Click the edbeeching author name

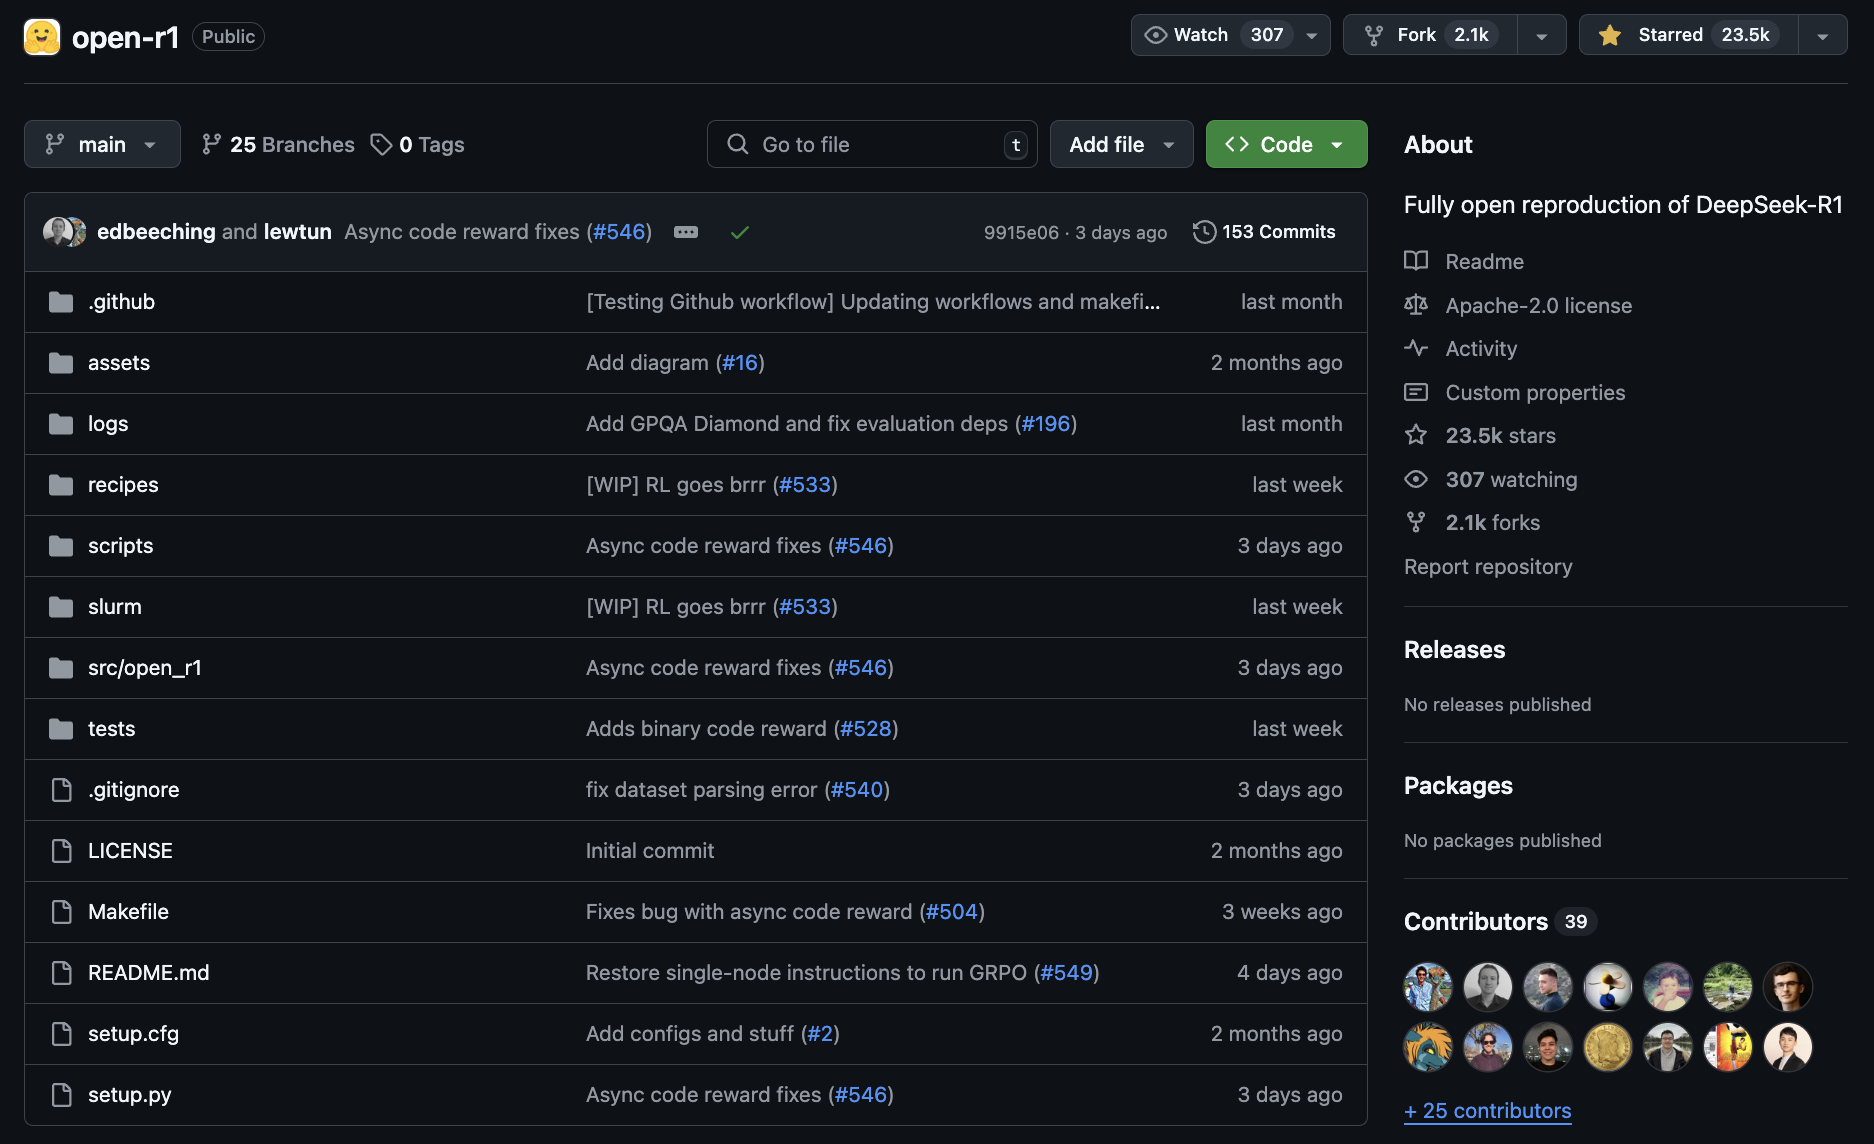[156, 232]
